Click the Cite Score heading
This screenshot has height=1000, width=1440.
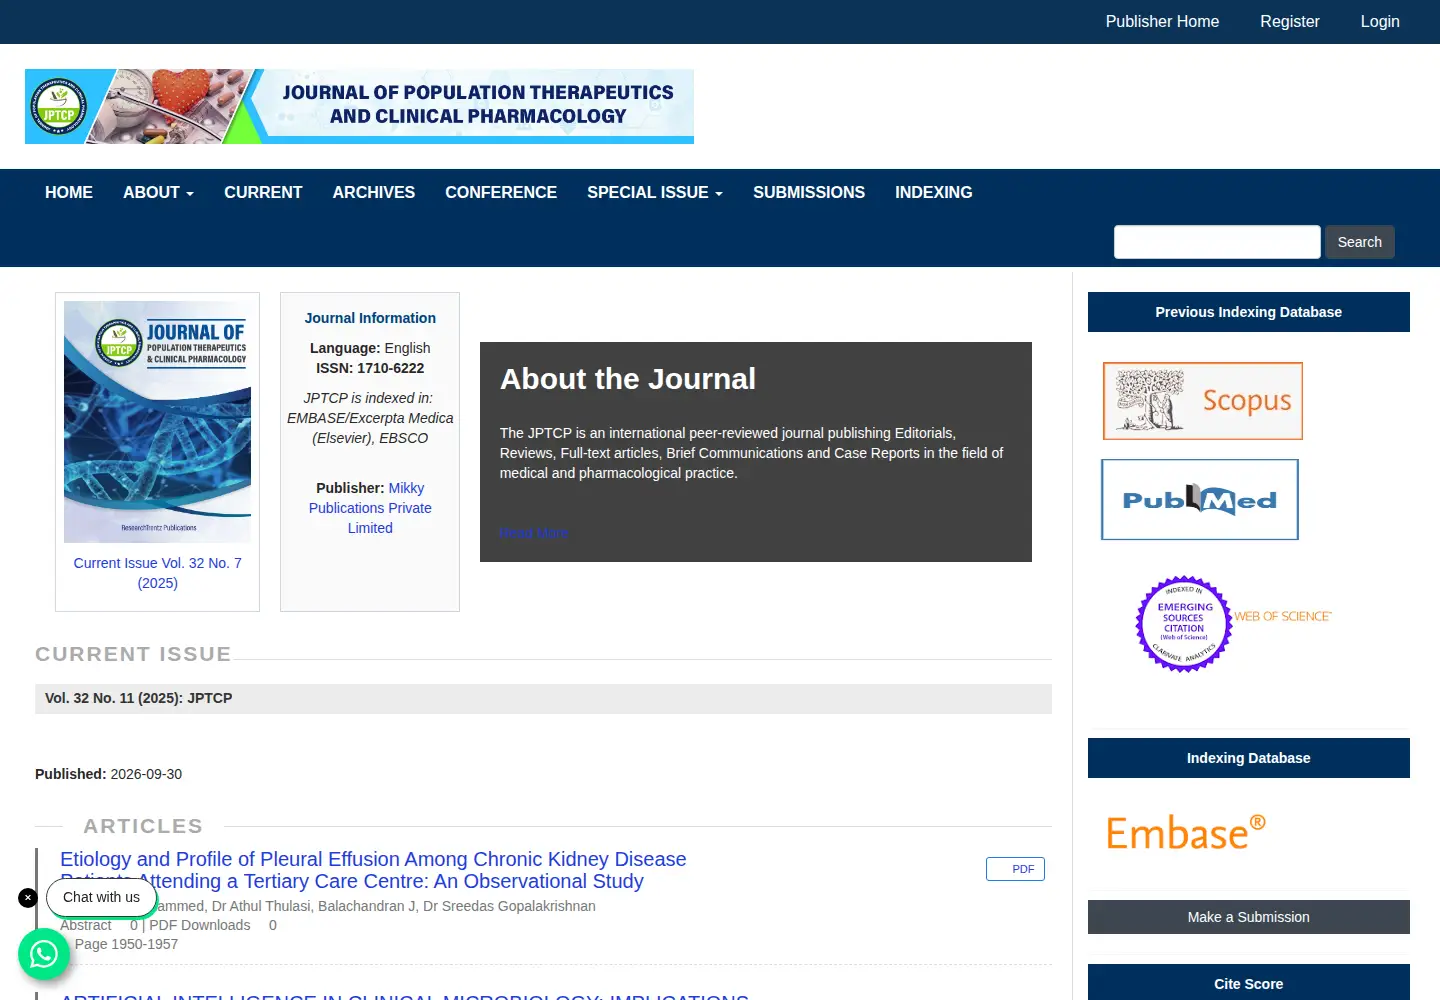[x=1249, y=984]
